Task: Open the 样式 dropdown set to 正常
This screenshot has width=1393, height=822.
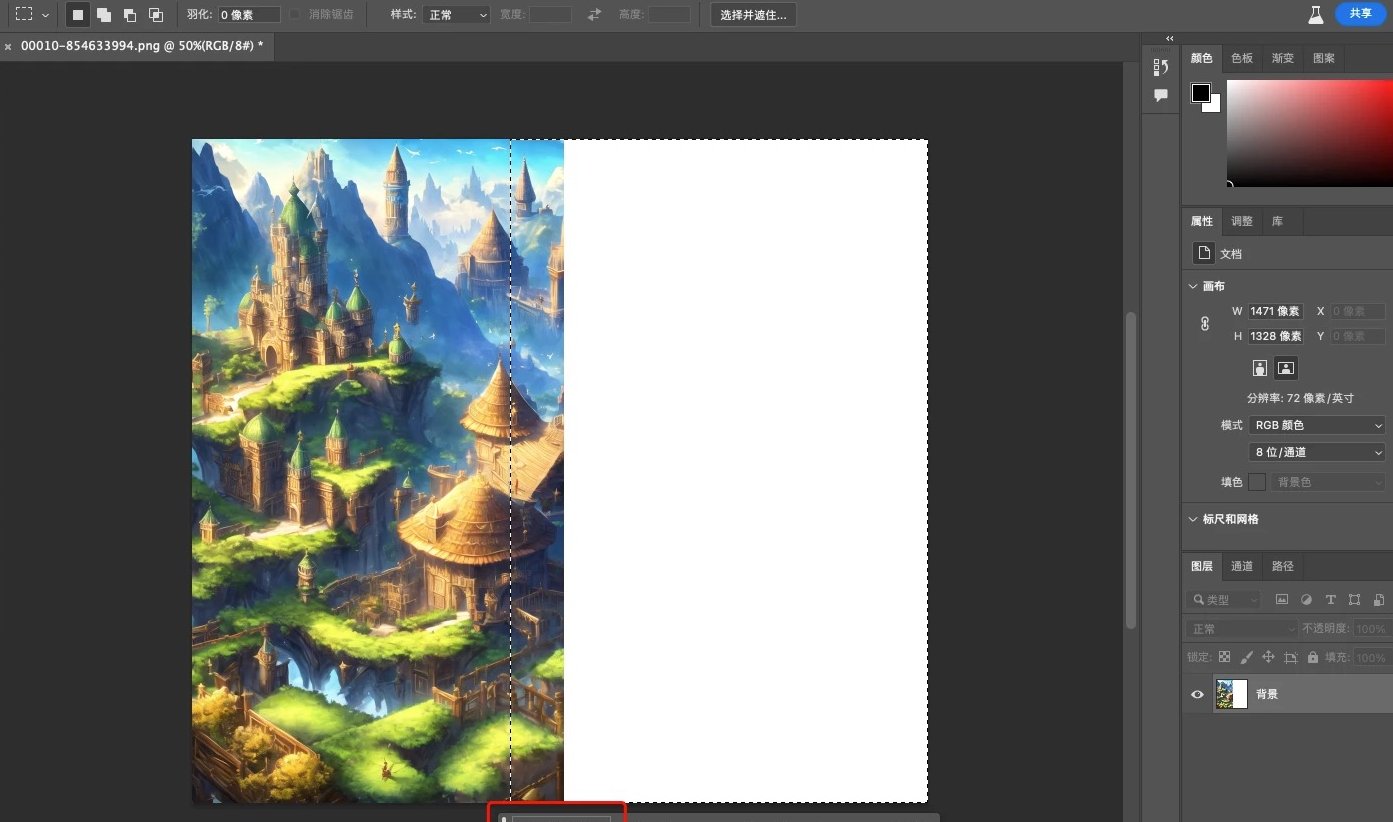Action: point(456,15)
